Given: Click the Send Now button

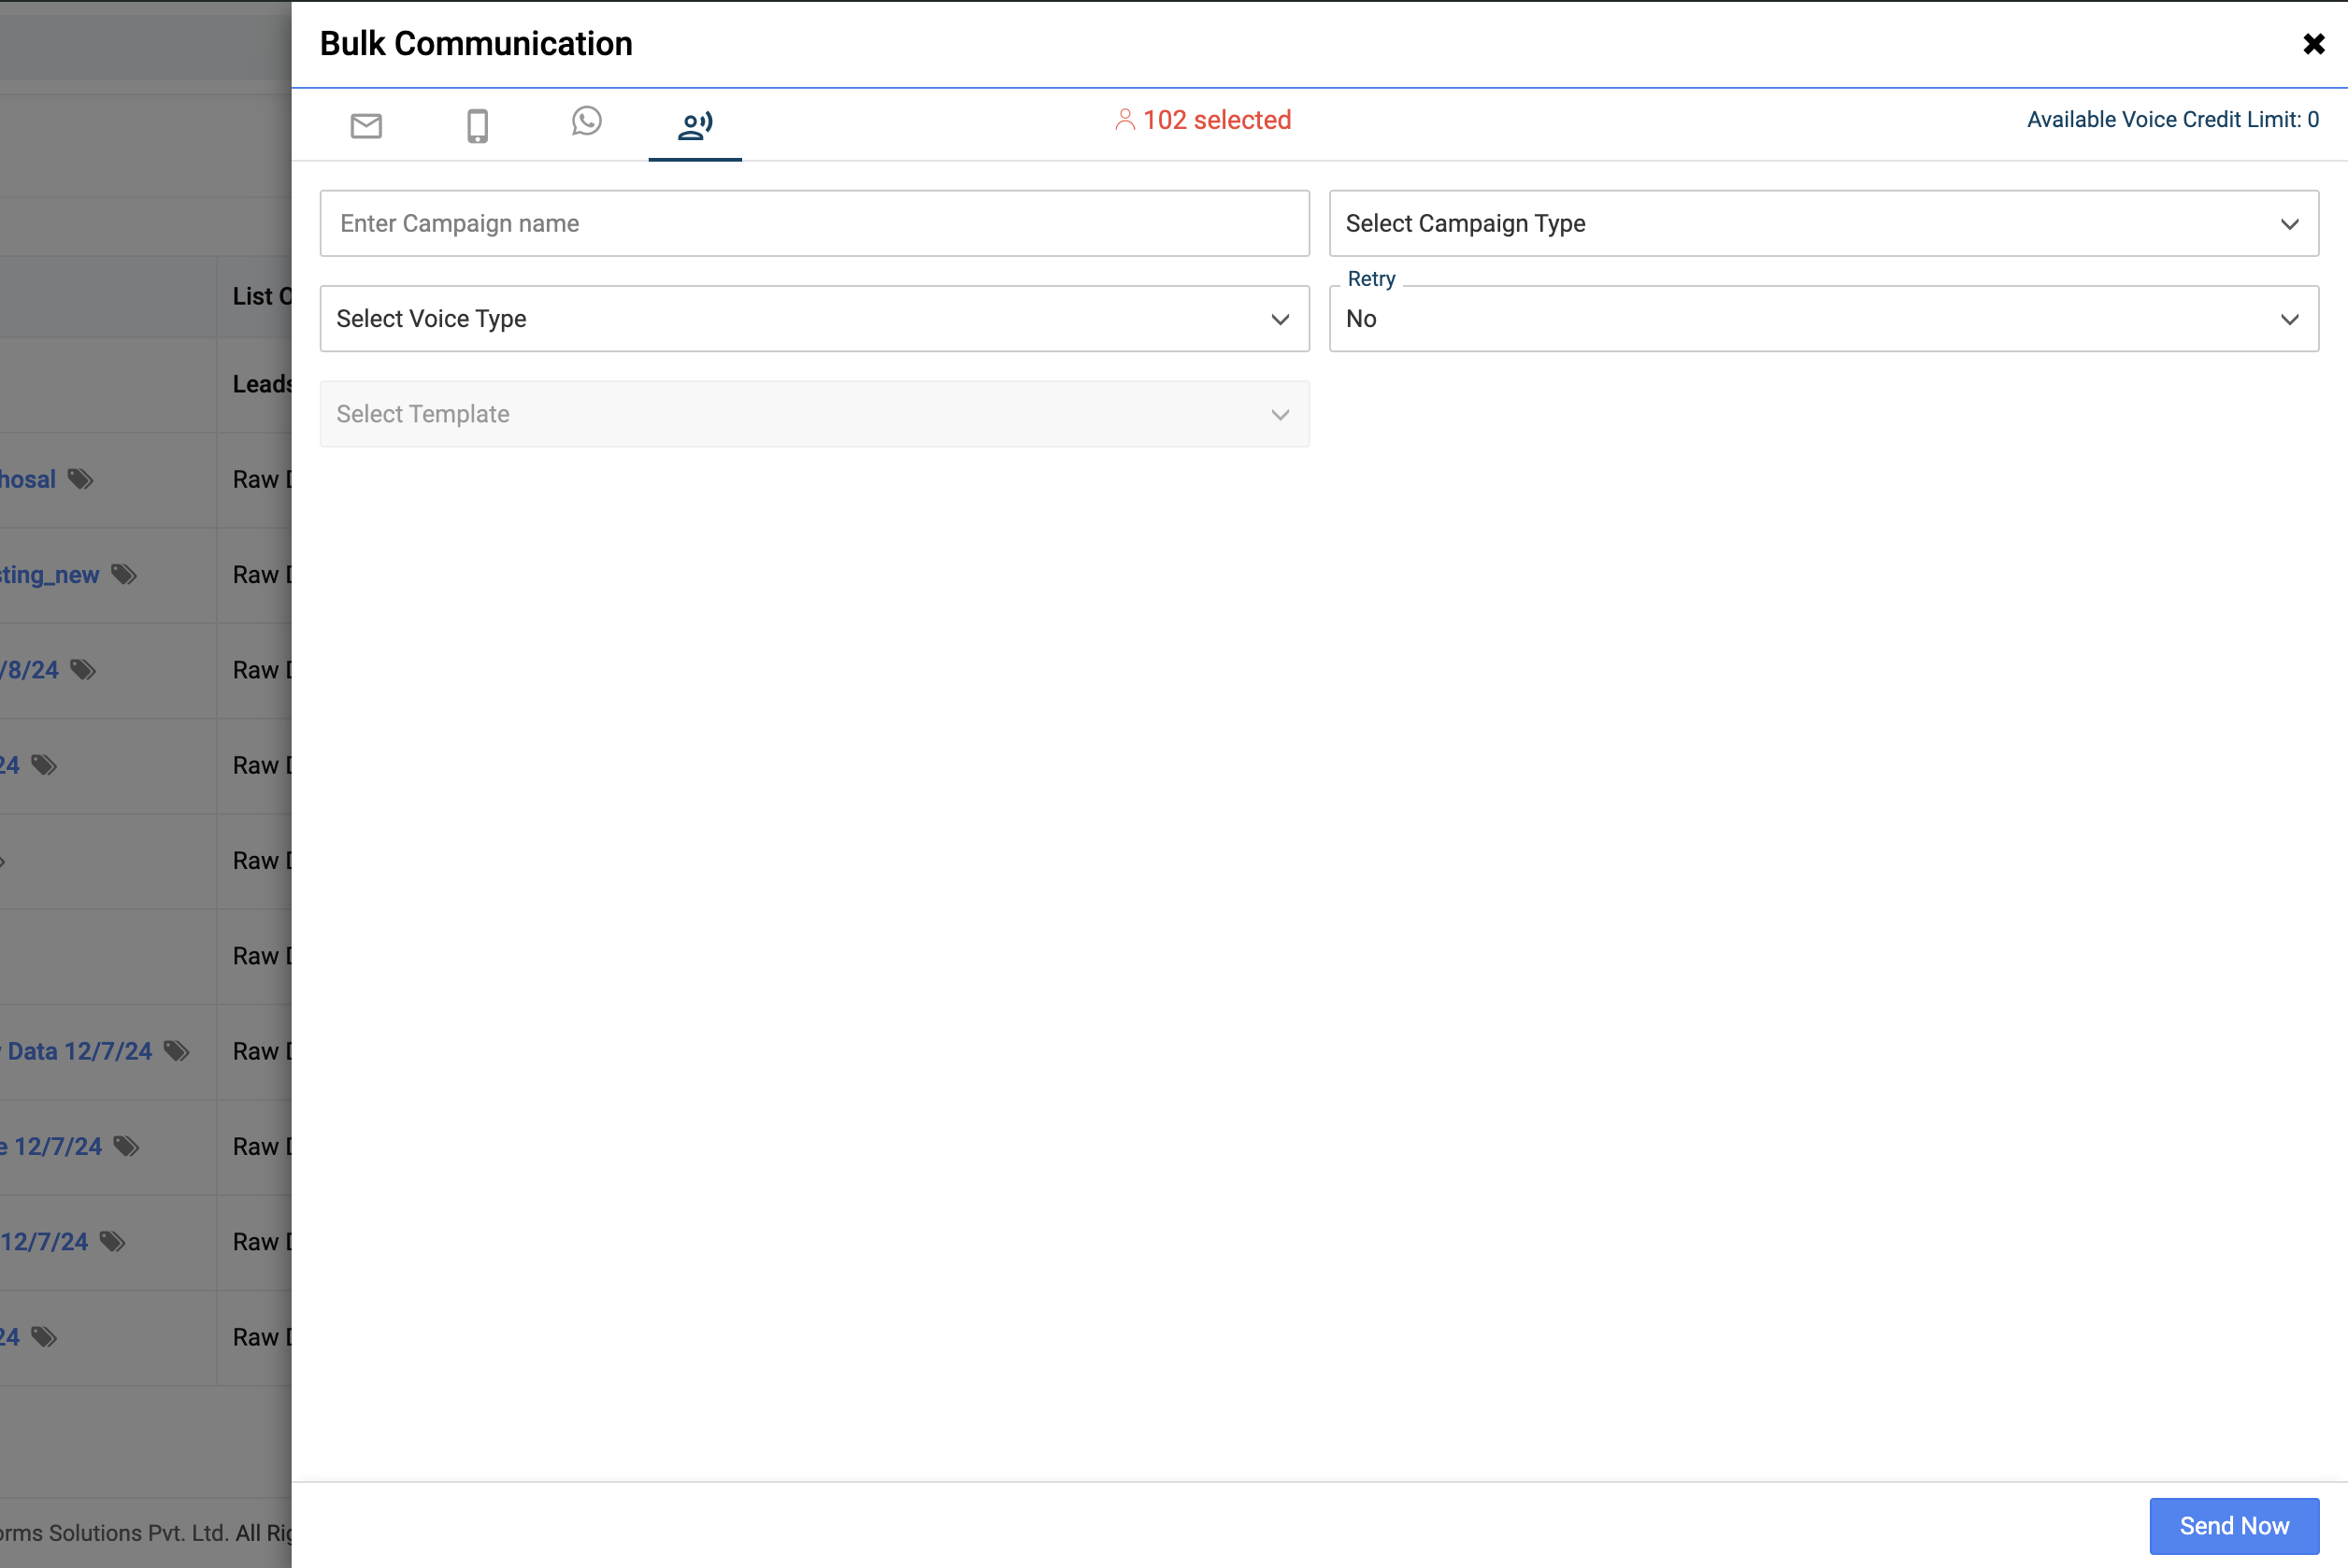Looking at the screenshot, I should click(x=2234, y=1526).
